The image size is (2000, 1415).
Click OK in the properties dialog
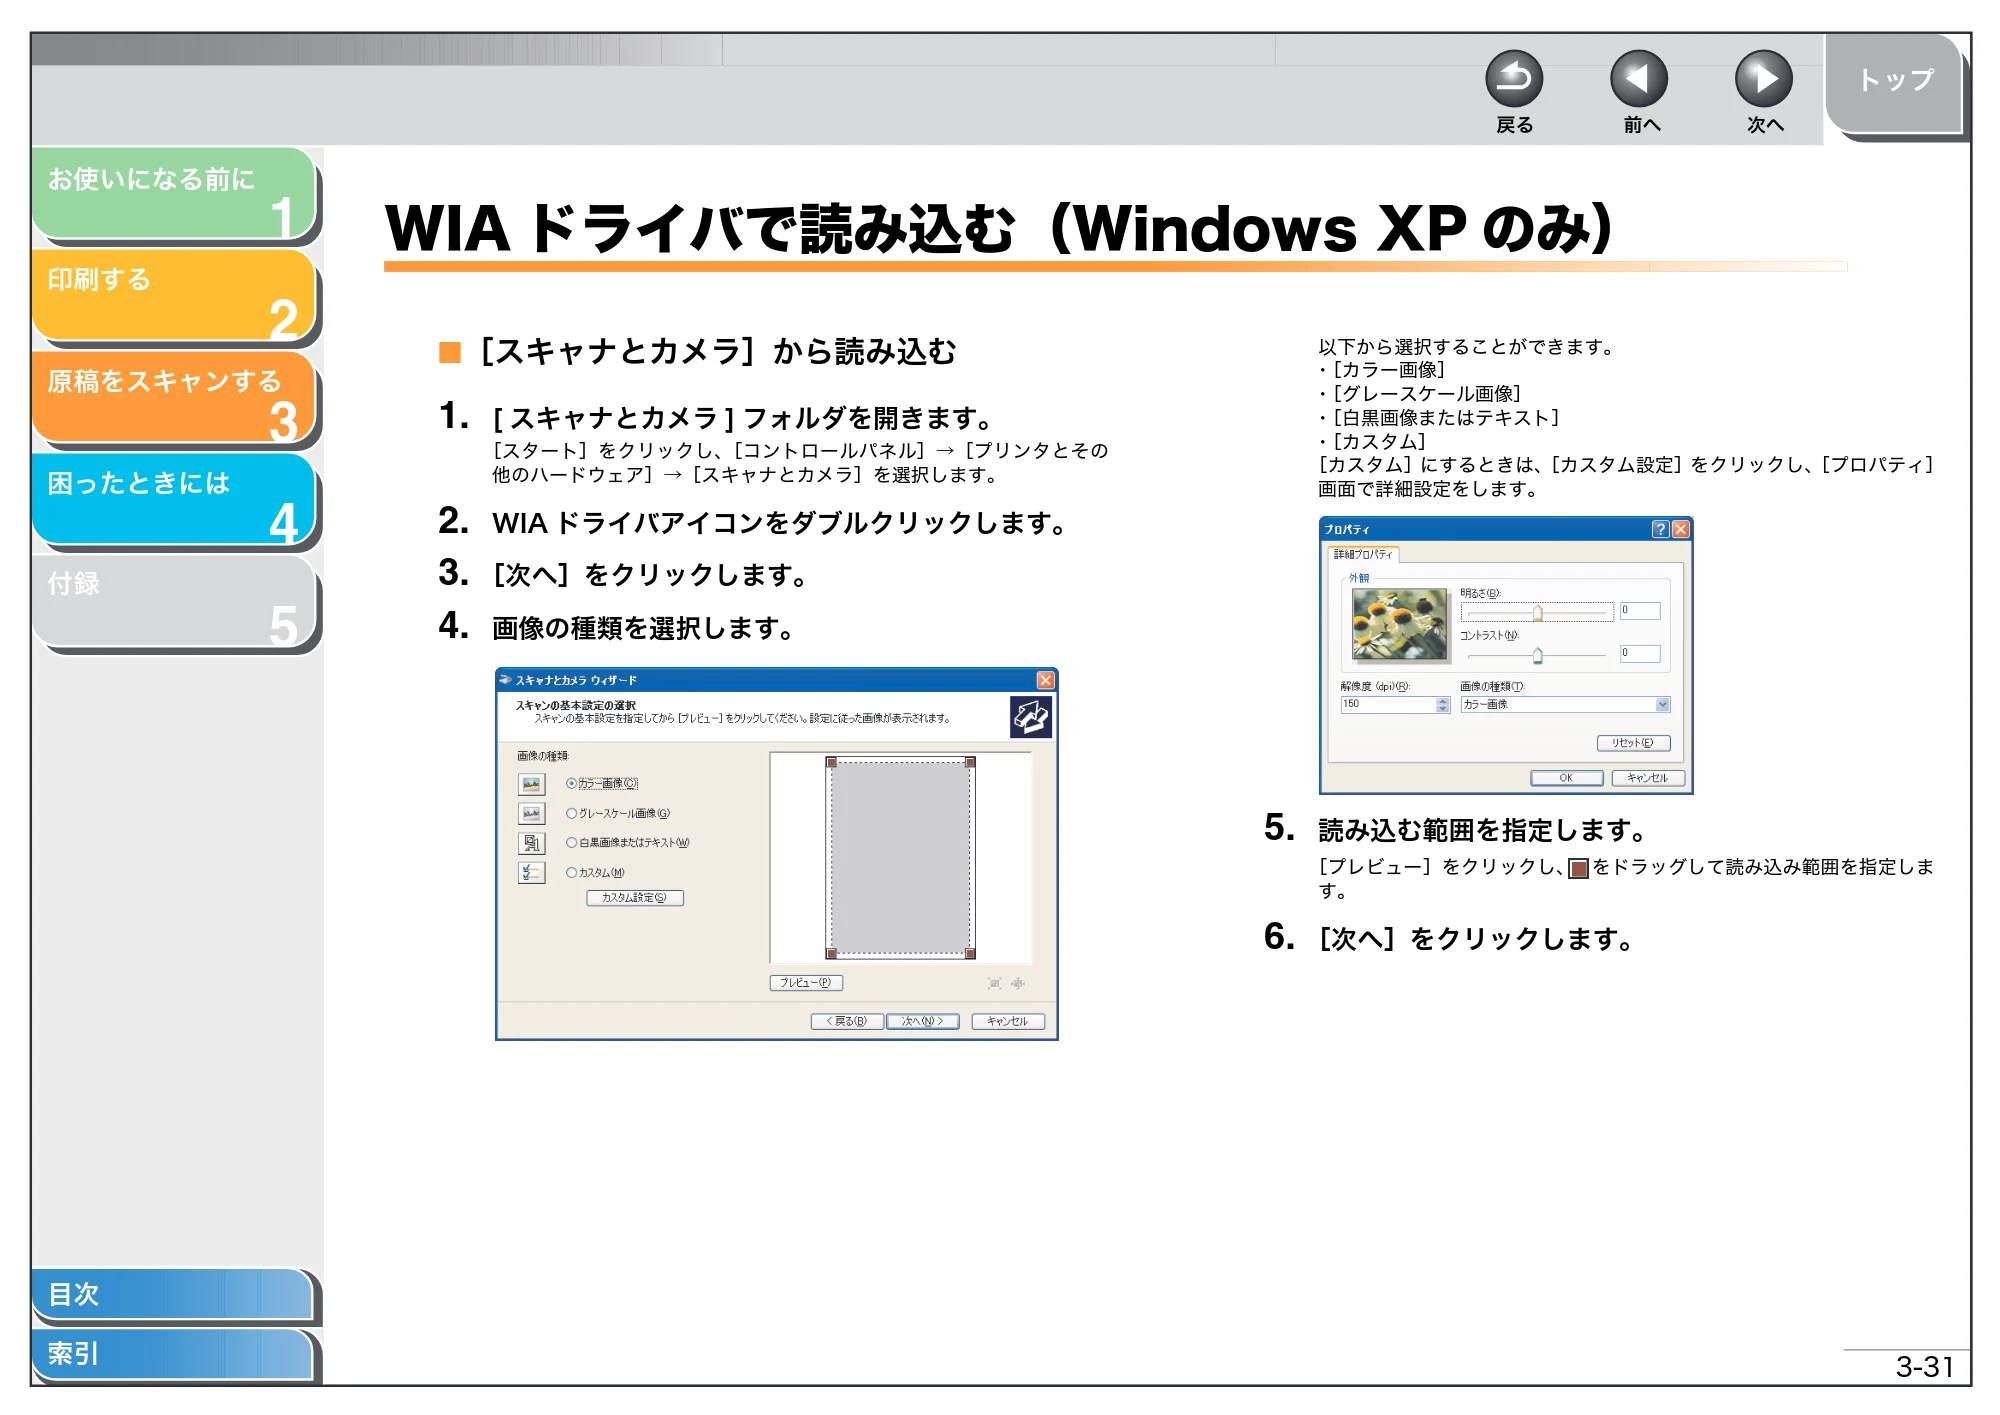[x=1566, y=778]
